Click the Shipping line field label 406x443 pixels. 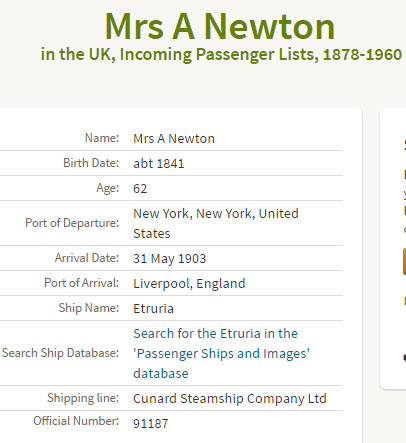(x=83, y=398)
